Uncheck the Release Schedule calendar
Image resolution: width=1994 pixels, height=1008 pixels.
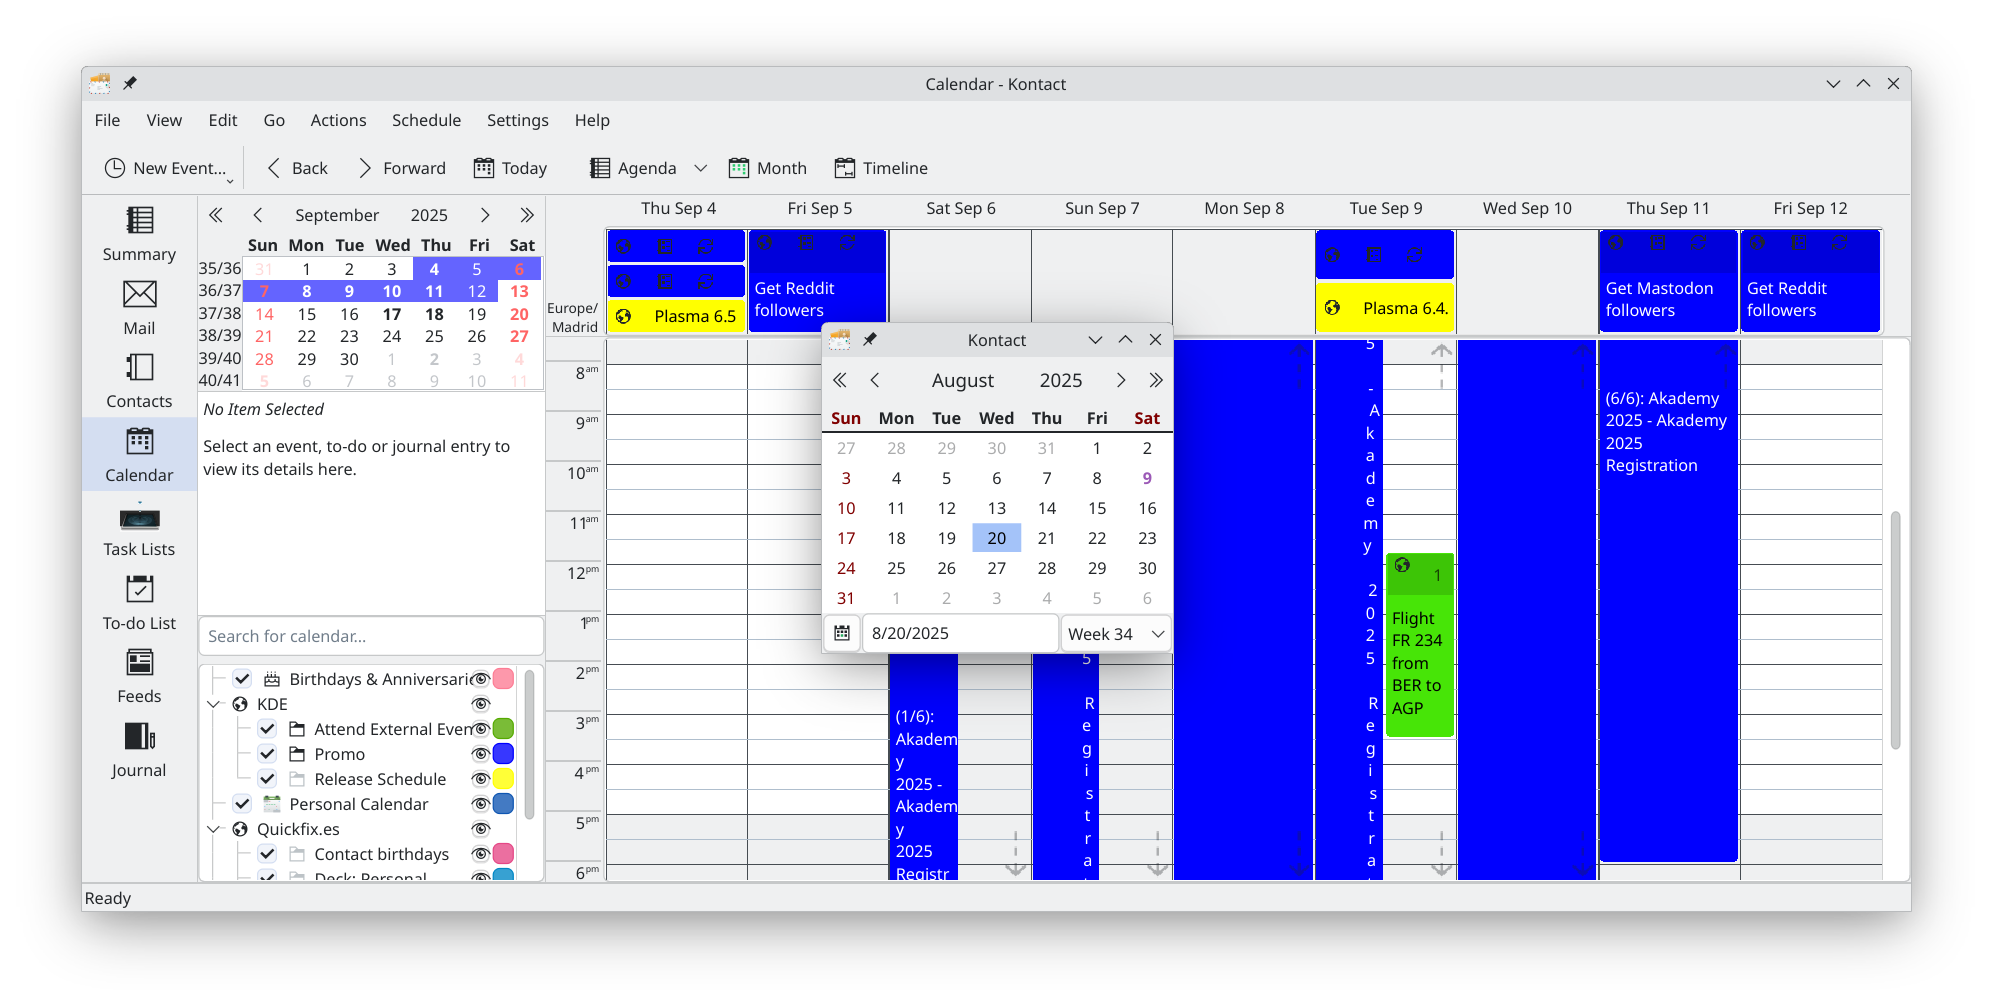(x=267, y=779)
